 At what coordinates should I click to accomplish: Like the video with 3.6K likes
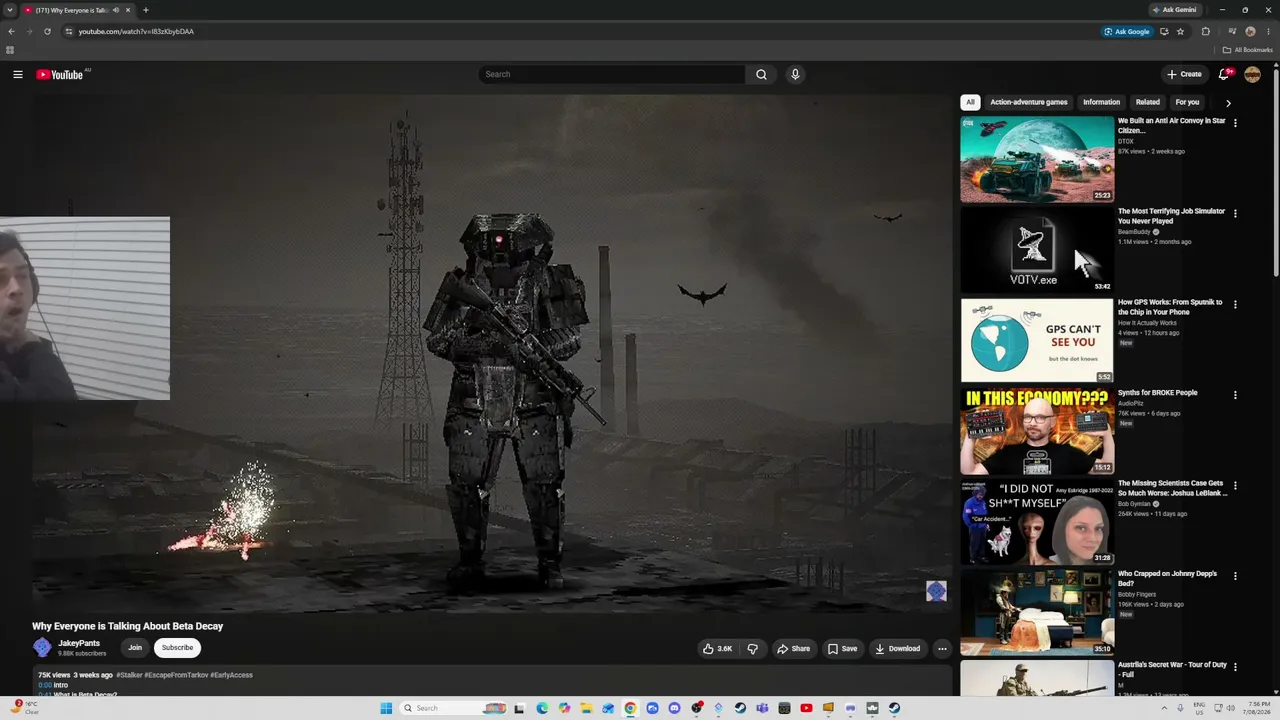click(717, 648)
